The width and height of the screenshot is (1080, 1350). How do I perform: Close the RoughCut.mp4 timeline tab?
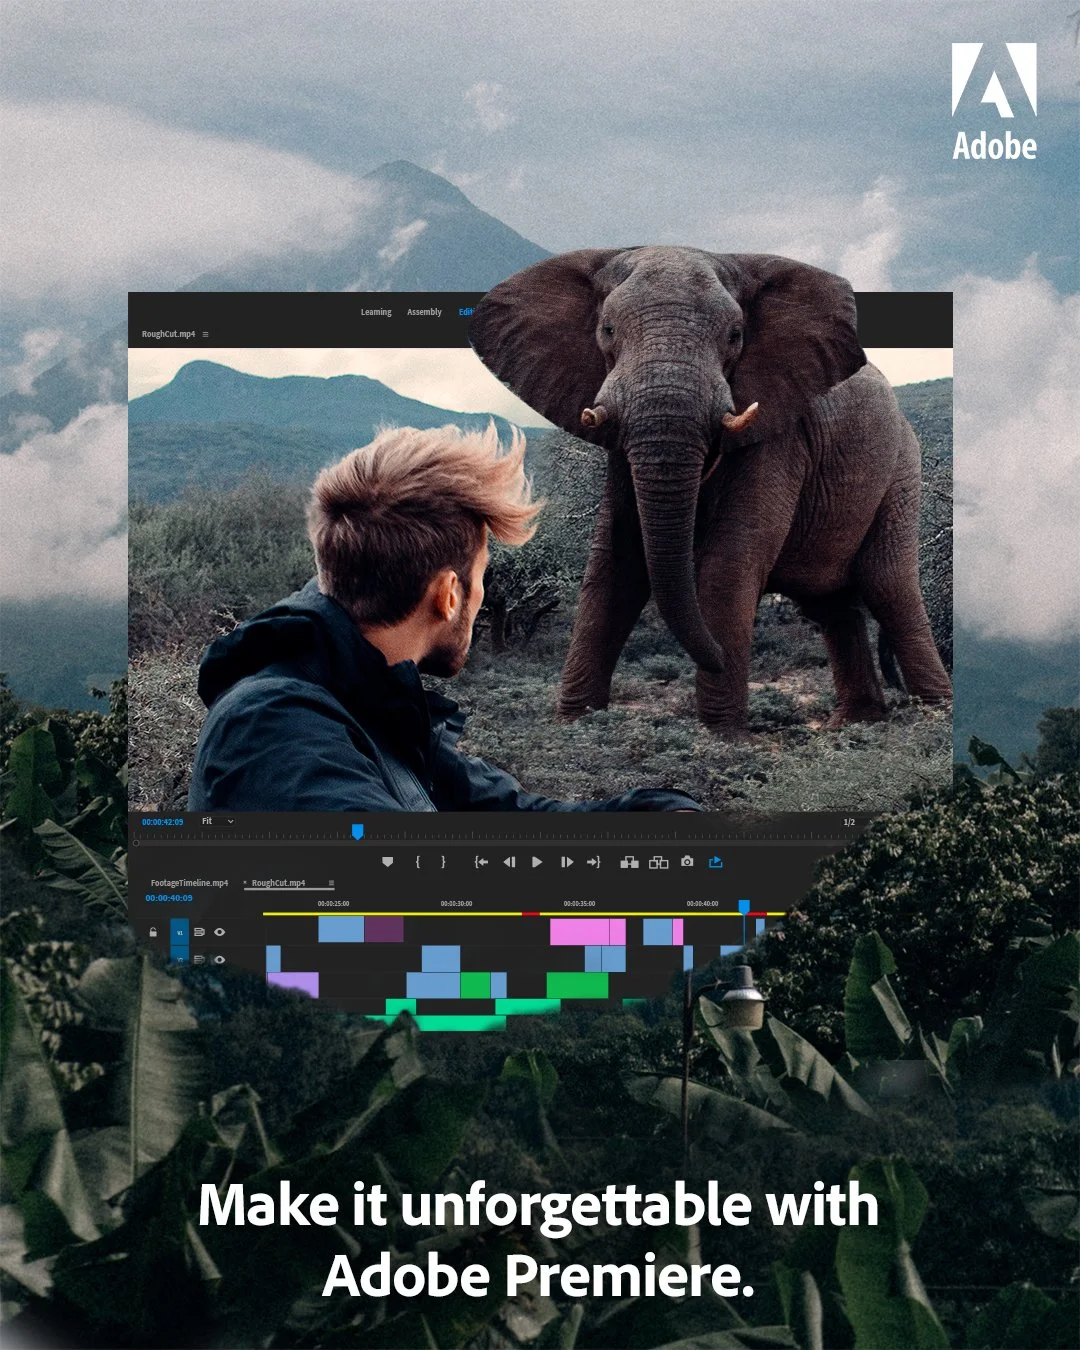(x=245, y=883)
